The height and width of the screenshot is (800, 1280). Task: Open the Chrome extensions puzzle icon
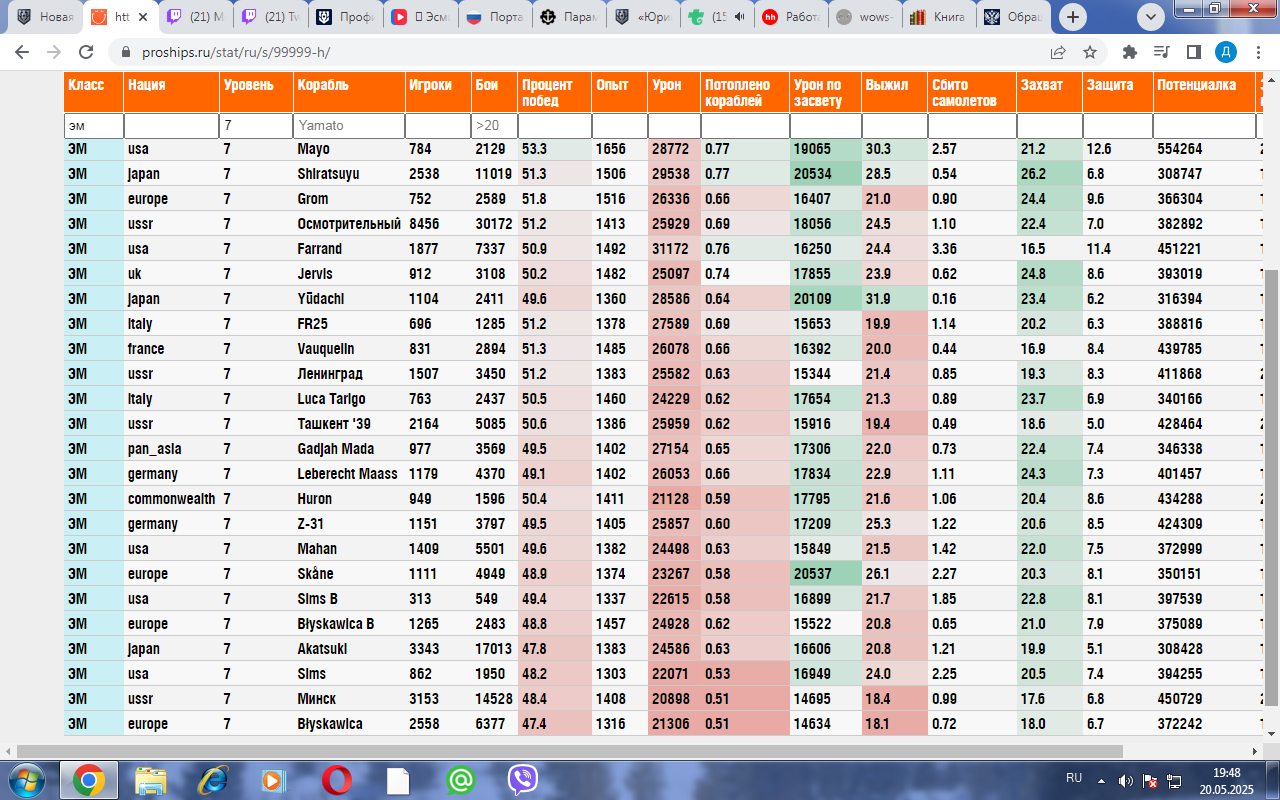coord(1130,52)
